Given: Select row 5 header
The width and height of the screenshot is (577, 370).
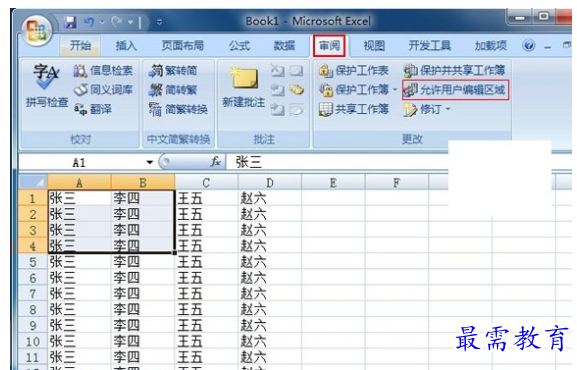Looking at the screenshot, I should pos(33,262).
